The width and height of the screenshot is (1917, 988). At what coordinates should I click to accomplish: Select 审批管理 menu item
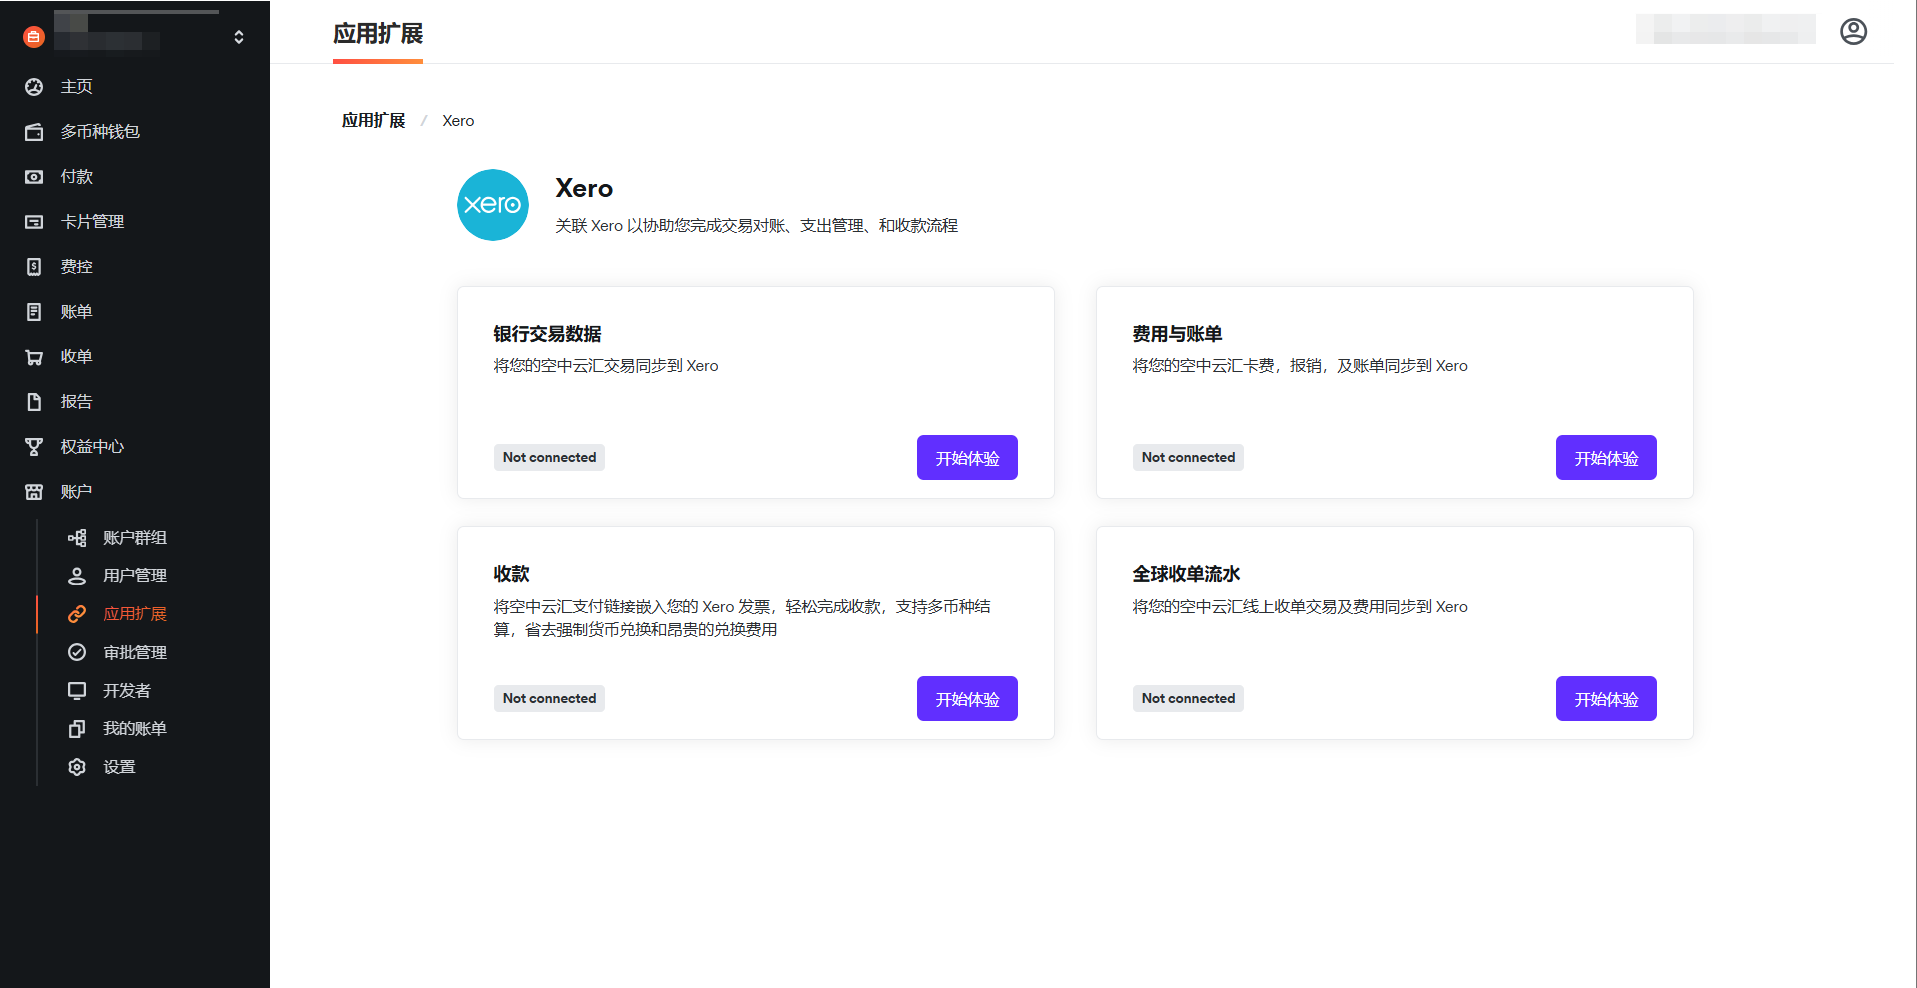(x=134, y=653)
